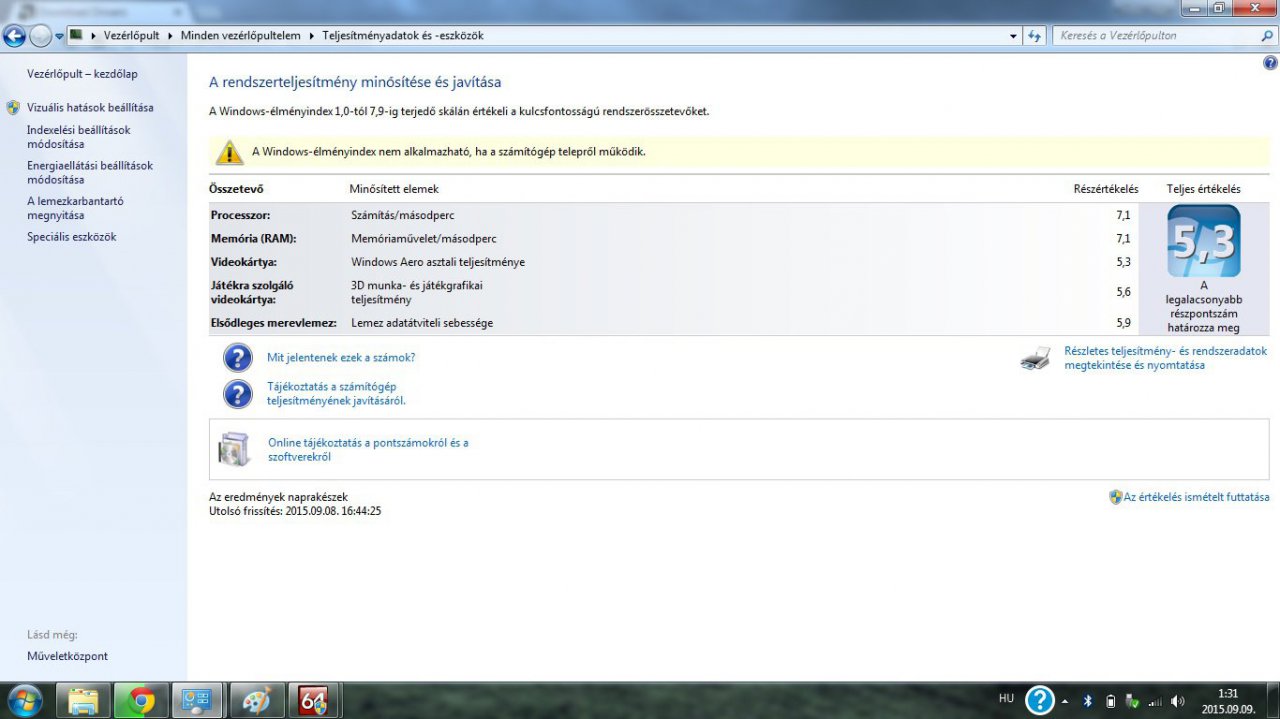Open Online tájékoztatás a pontszámokról link

pyautogui.click(x=368, y=450)
